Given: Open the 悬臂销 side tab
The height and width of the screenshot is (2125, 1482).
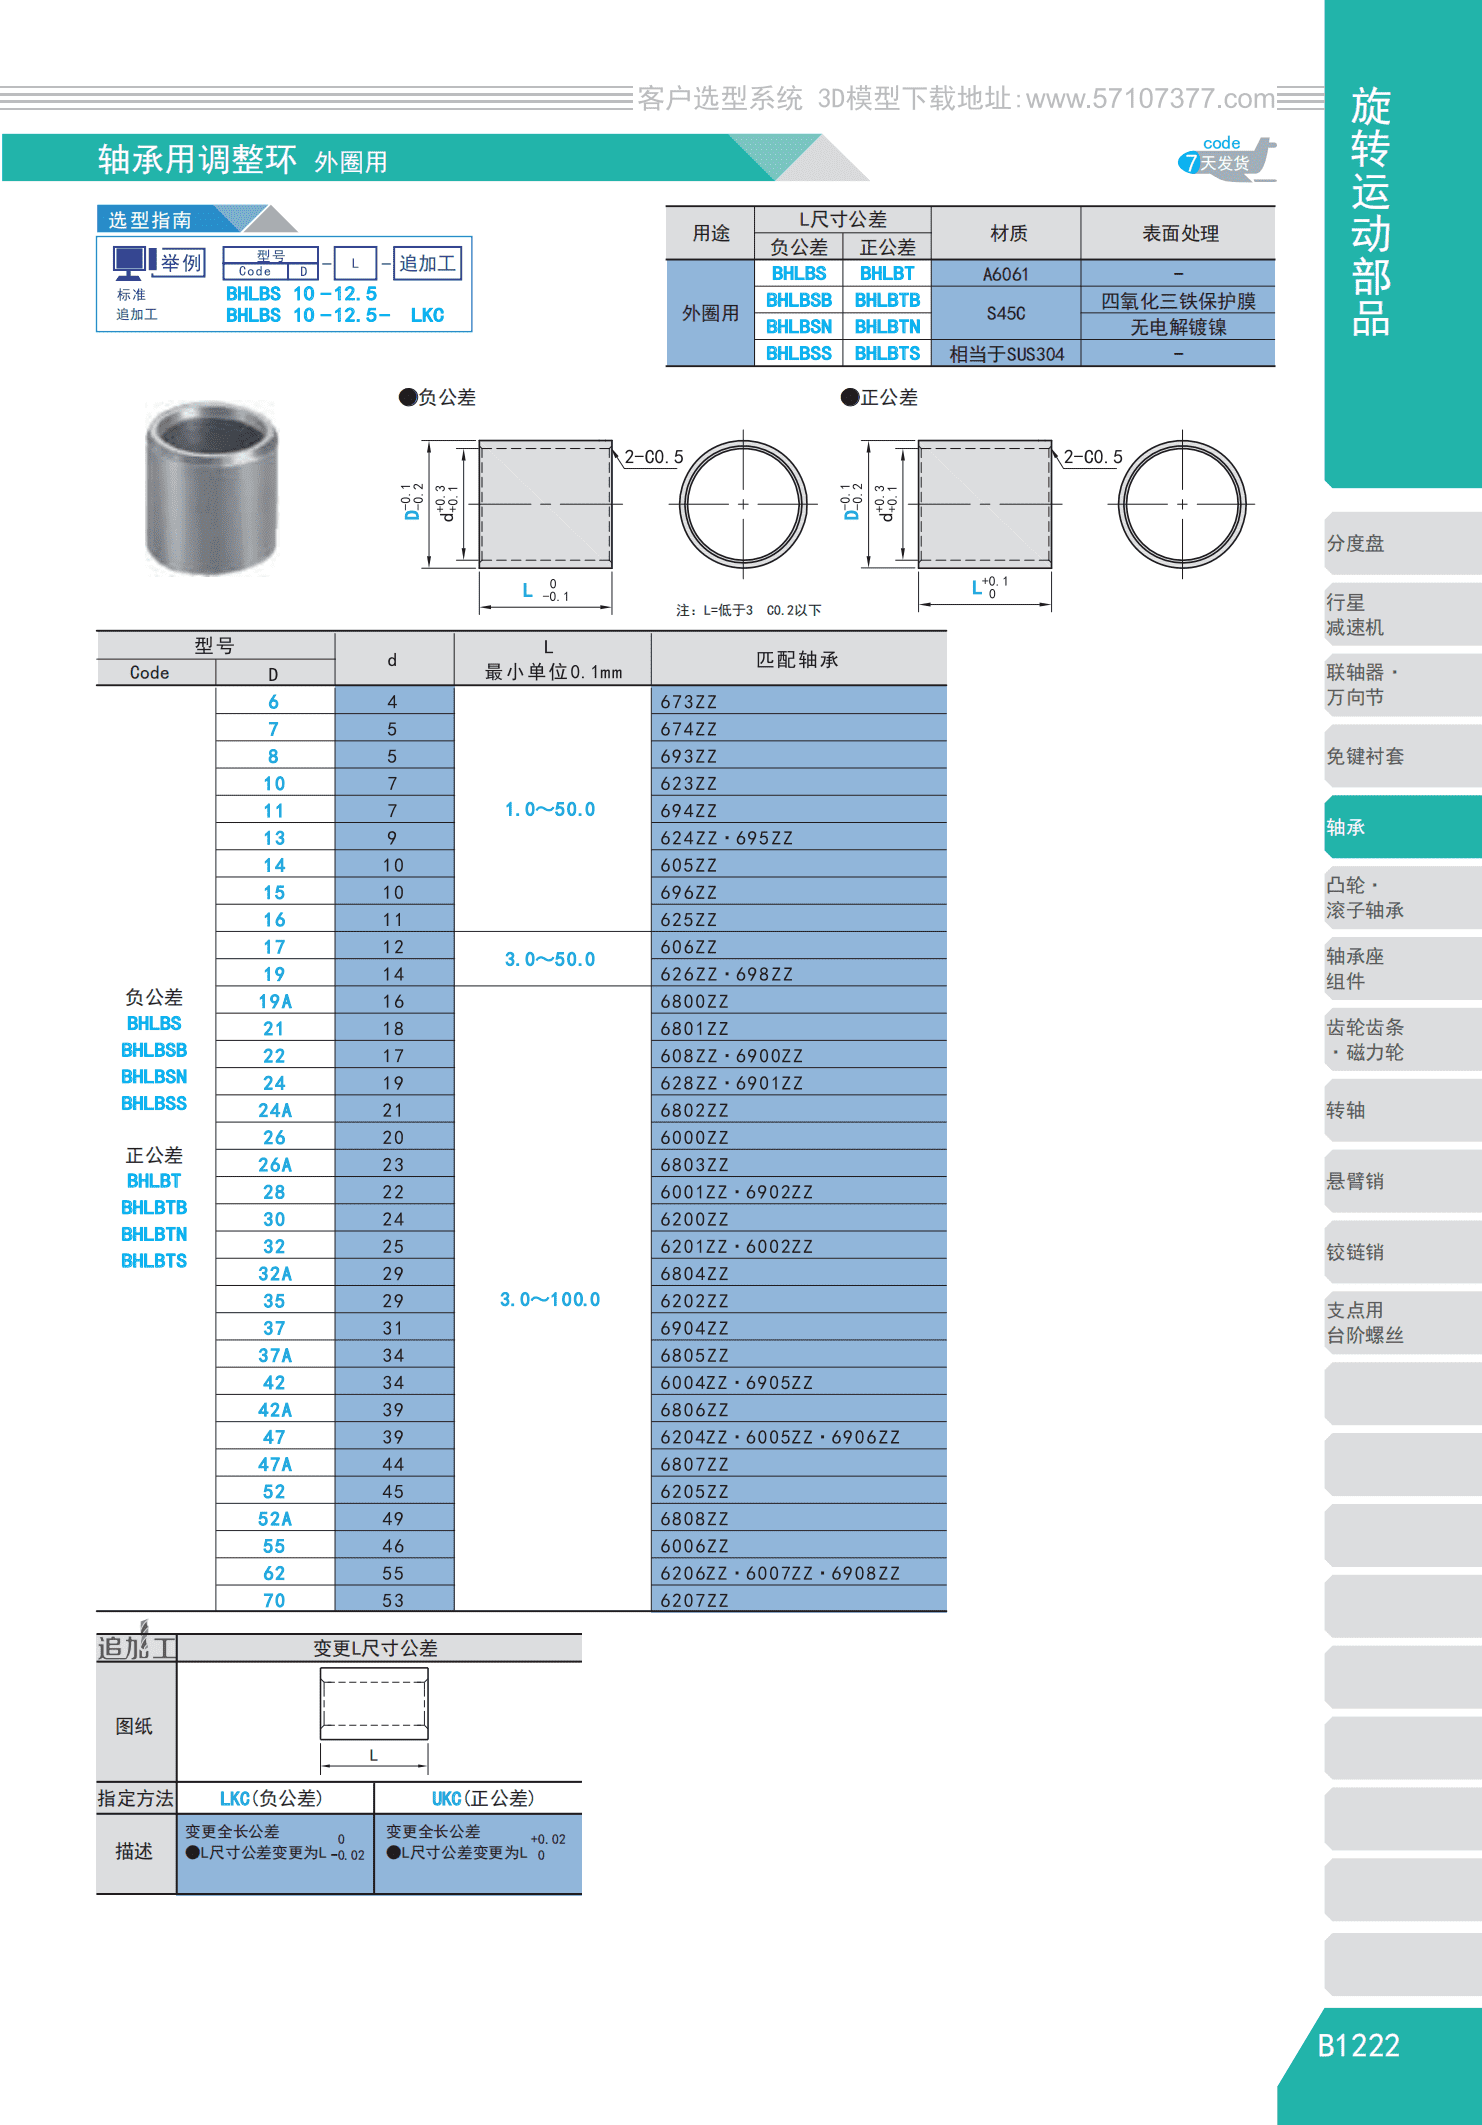Looking at the screenshot, I should 1402,1181.
